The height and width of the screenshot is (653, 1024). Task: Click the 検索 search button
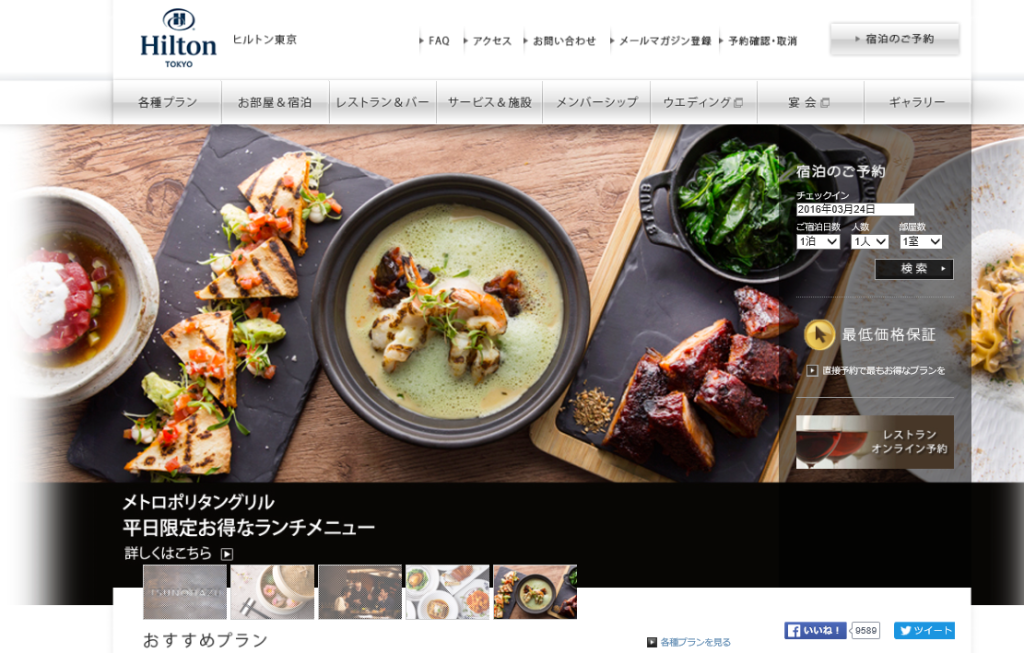914,268
